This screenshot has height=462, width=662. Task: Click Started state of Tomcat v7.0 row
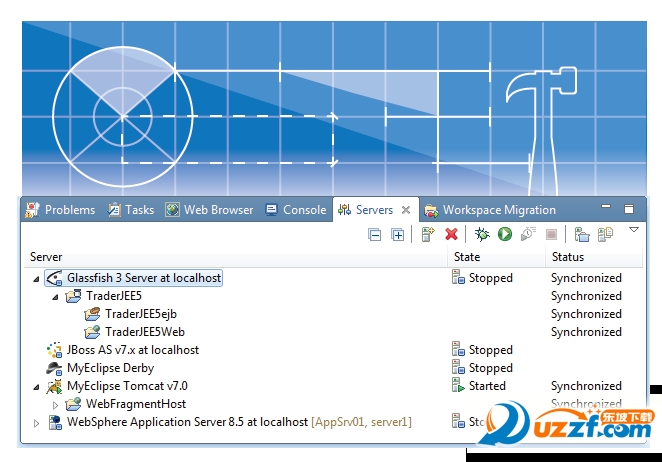click(487, 386)
